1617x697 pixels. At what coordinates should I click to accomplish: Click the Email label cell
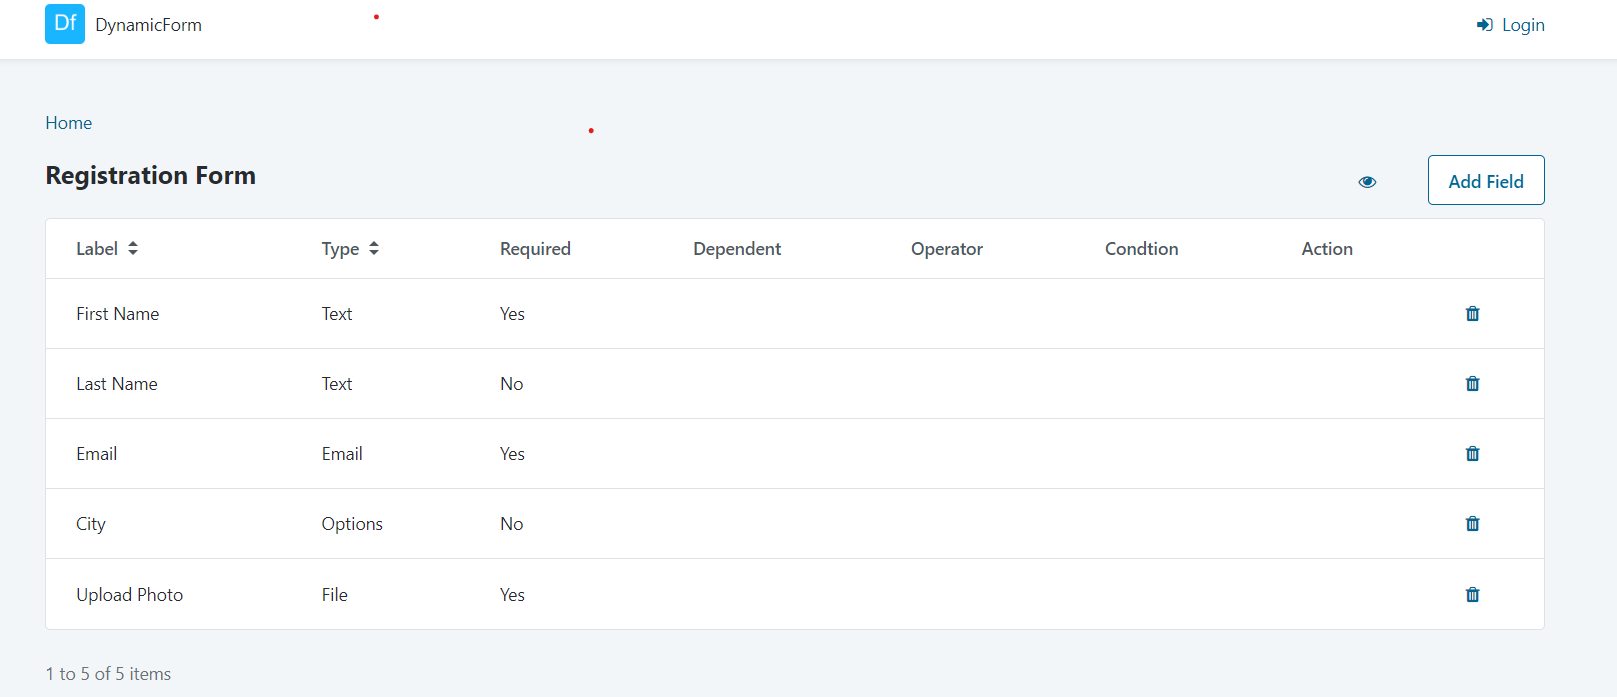[x=97, y=454]
